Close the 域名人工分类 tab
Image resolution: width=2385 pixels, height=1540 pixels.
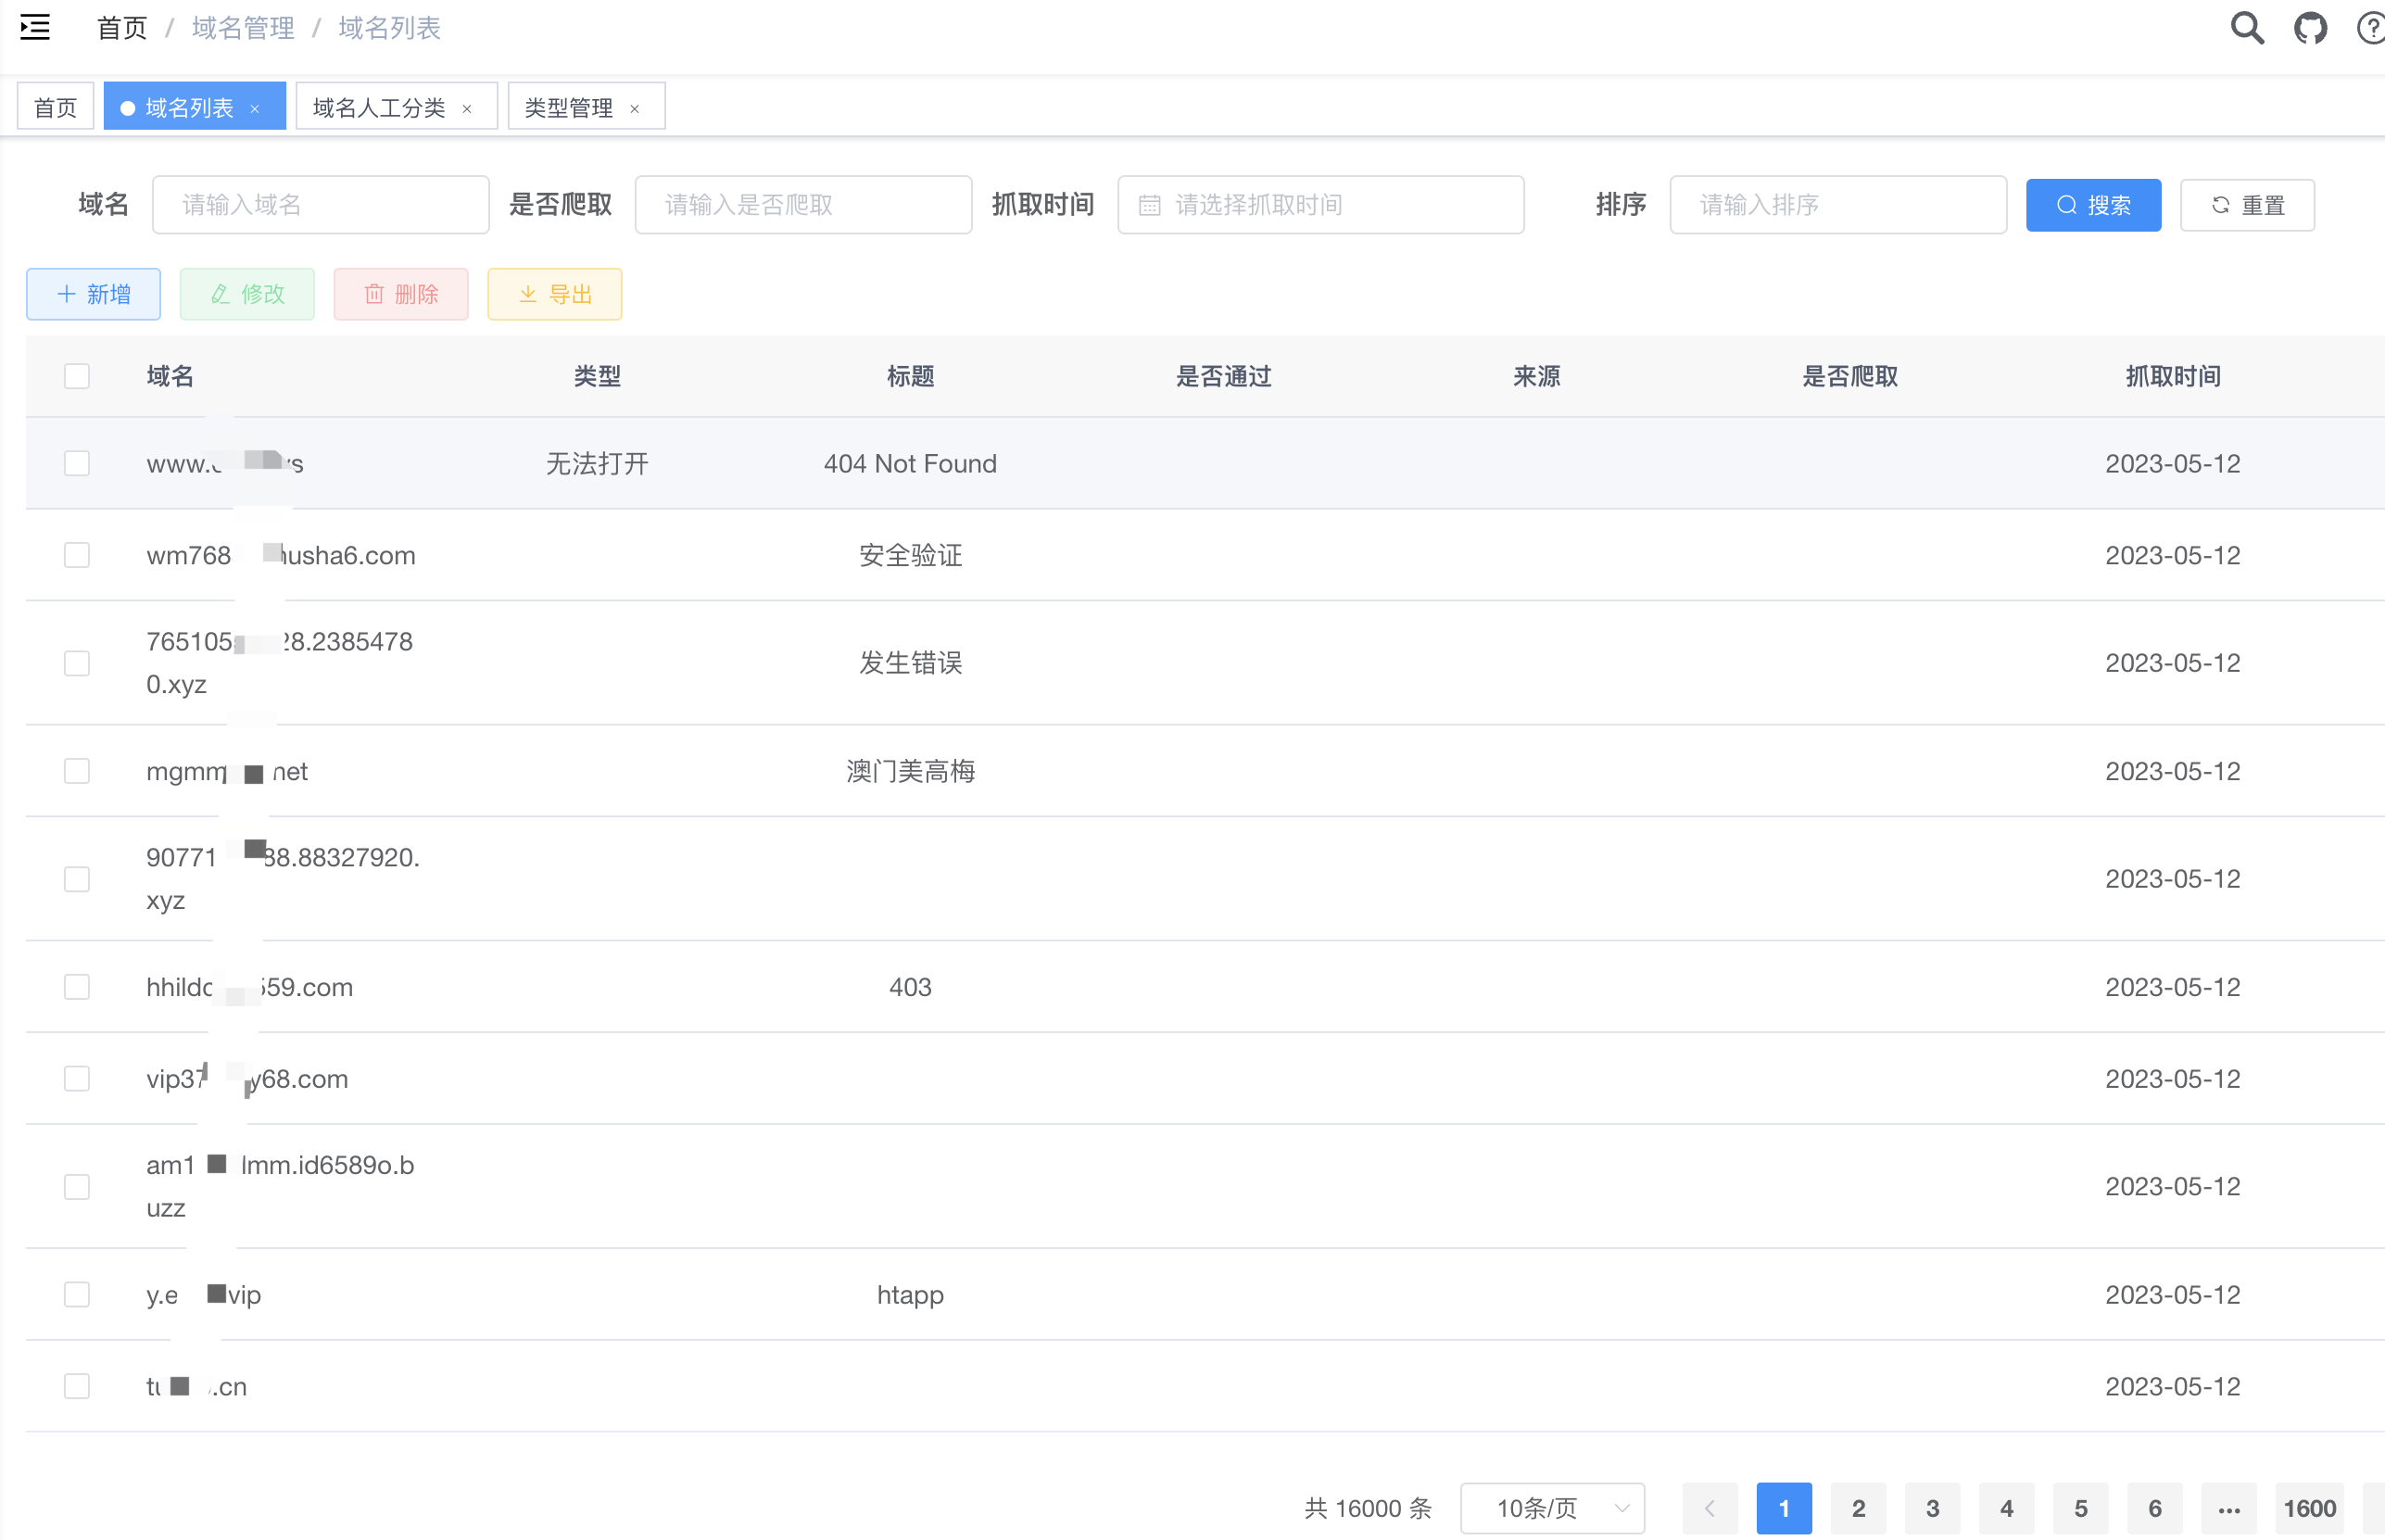click(467, 108)
